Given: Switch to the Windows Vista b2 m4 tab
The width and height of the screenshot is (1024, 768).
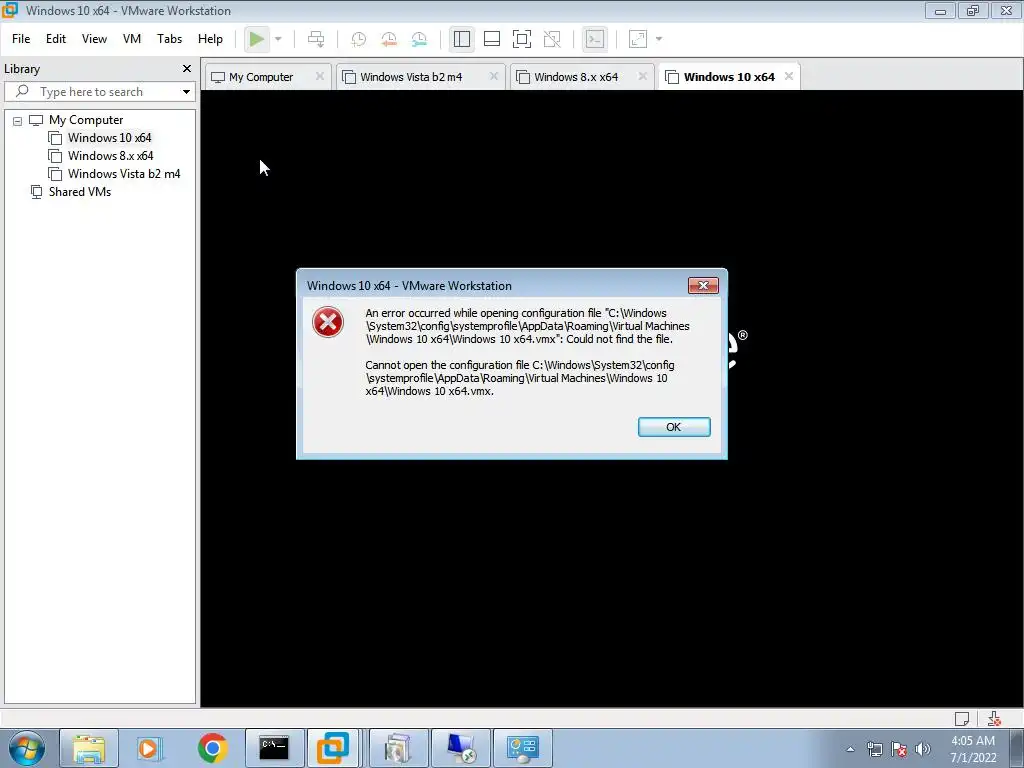Looking at the screenshot, I should [411, 77].
